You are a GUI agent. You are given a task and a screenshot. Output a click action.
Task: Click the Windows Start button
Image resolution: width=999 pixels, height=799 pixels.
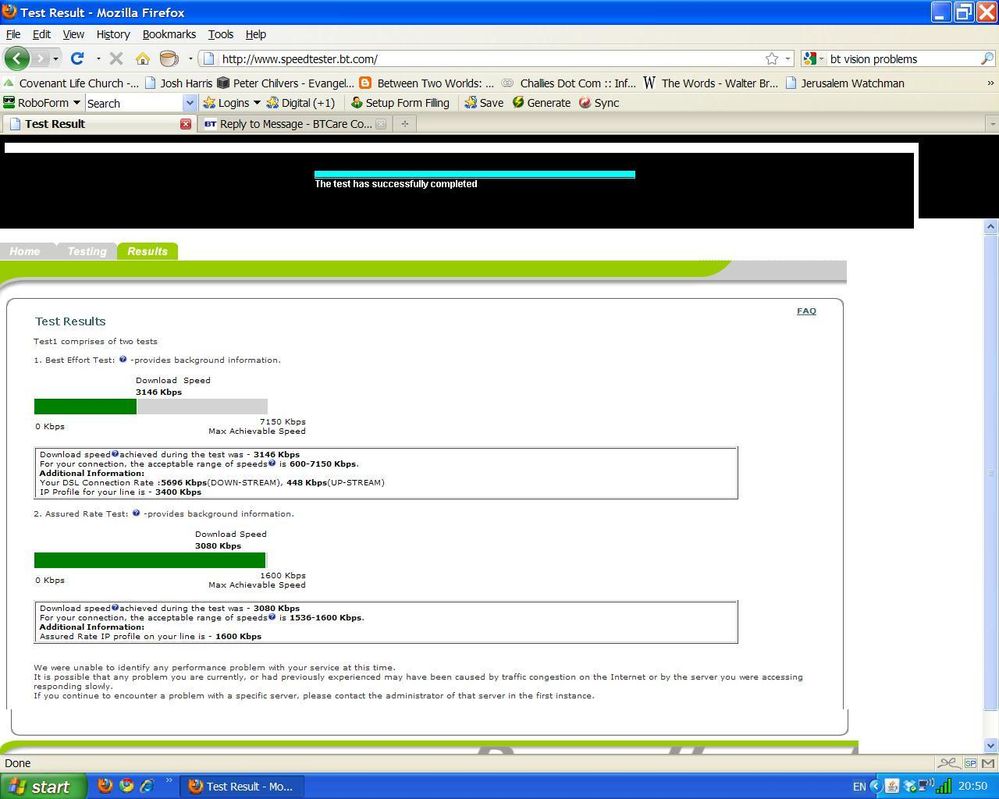(40, 786)
